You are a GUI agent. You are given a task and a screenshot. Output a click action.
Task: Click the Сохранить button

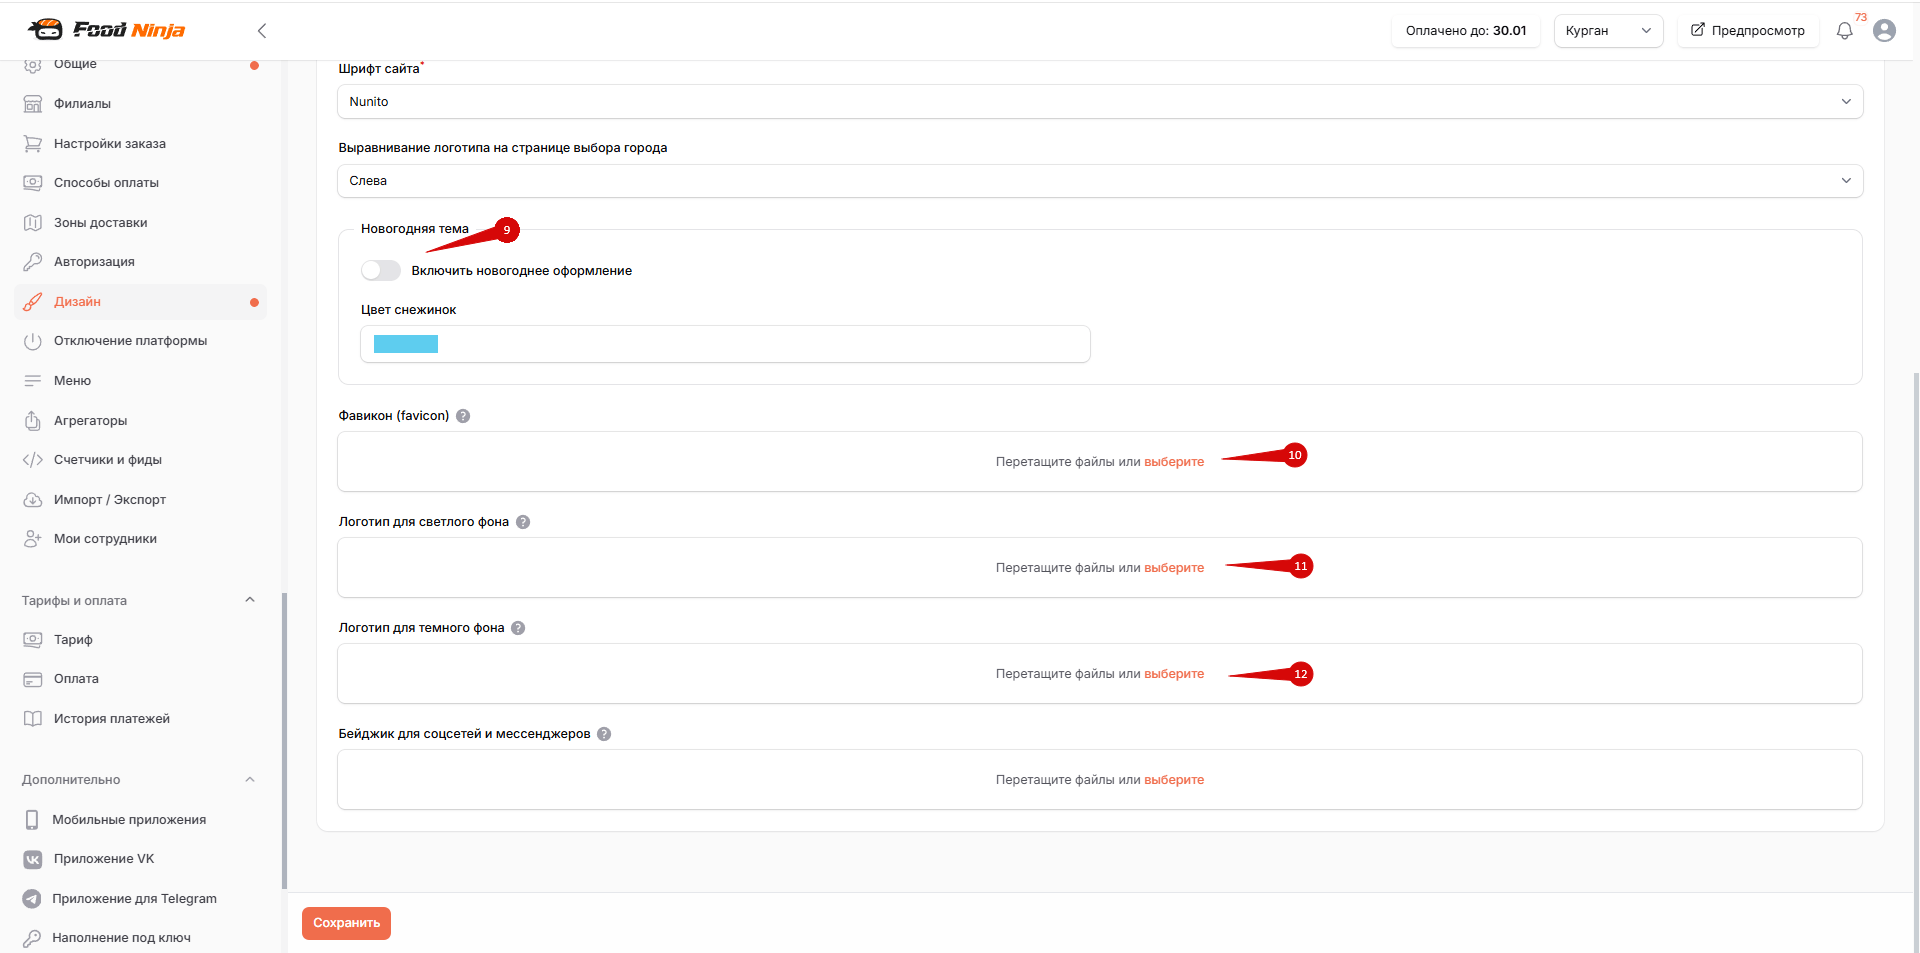pos(346,923)
